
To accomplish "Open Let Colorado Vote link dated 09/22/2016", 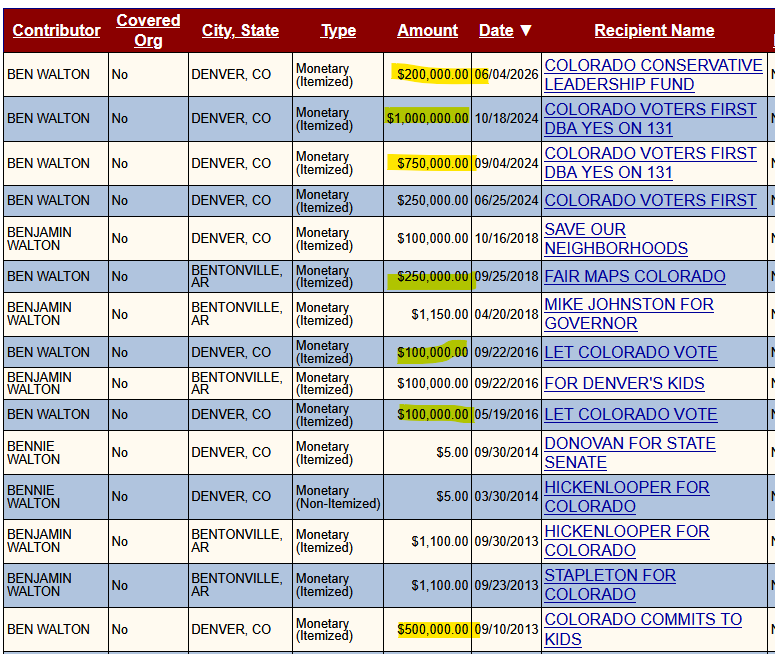I will (631, 352).
